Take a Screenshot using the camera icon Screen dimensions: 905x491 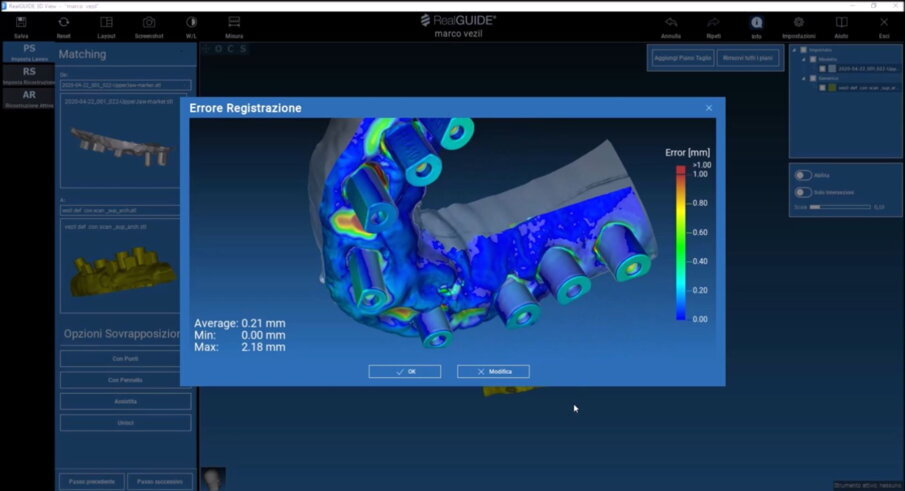click(149, 23)
